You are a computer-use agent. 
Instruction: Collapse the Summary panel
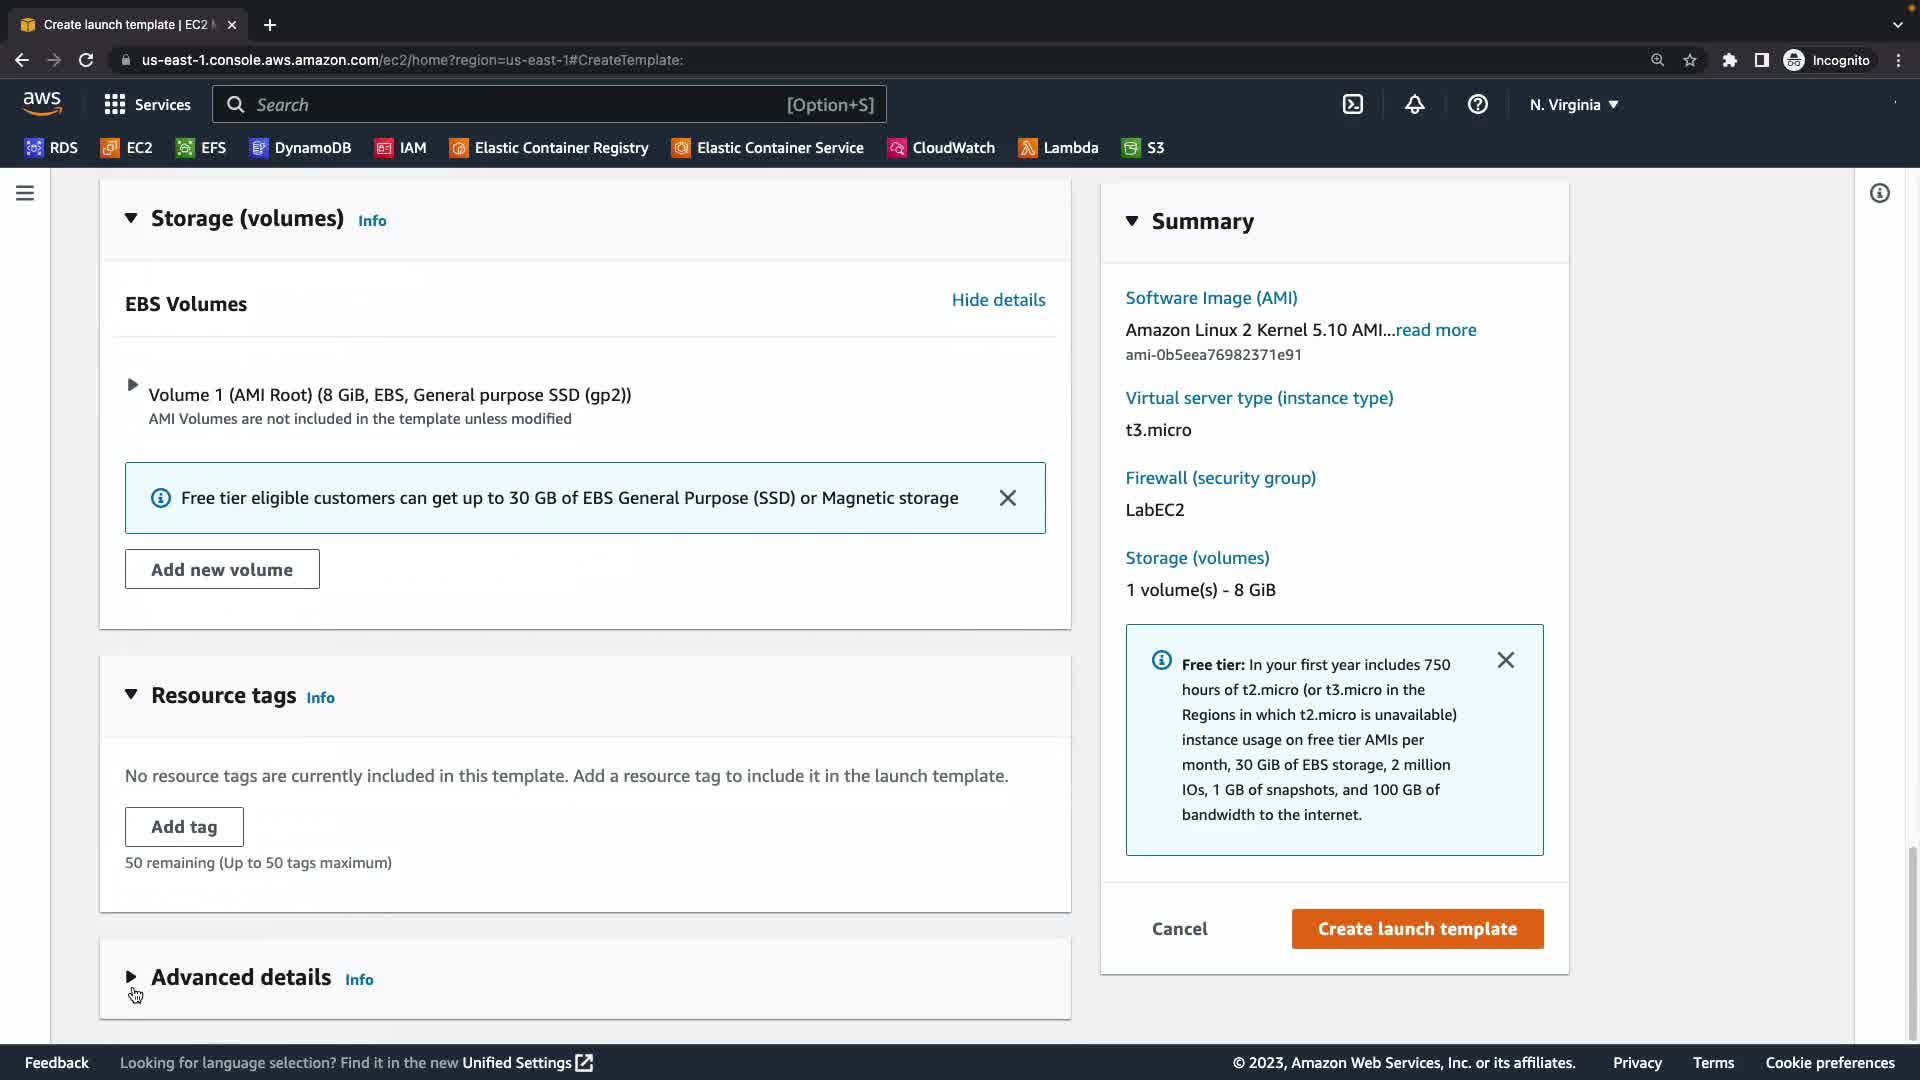tap(1132, 221)
